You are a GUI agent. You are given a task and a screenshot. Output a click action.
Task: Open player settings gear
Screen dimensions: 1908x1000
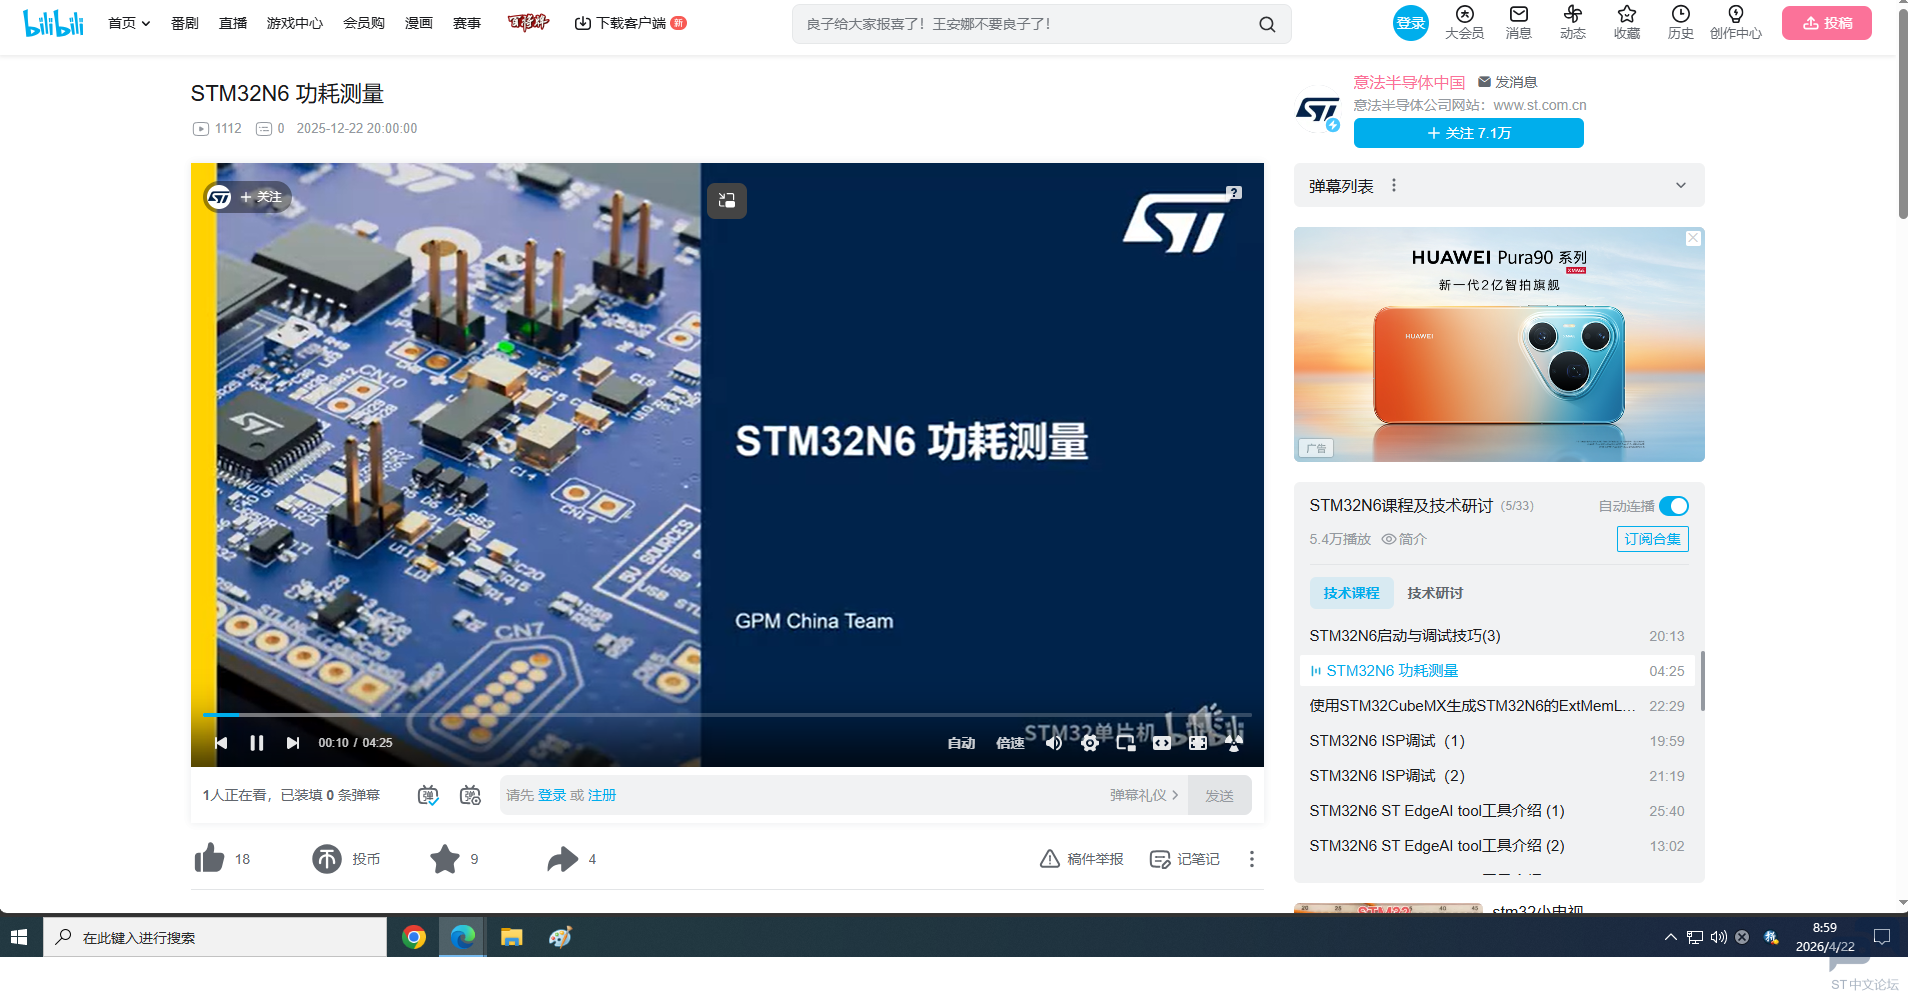1090,743
